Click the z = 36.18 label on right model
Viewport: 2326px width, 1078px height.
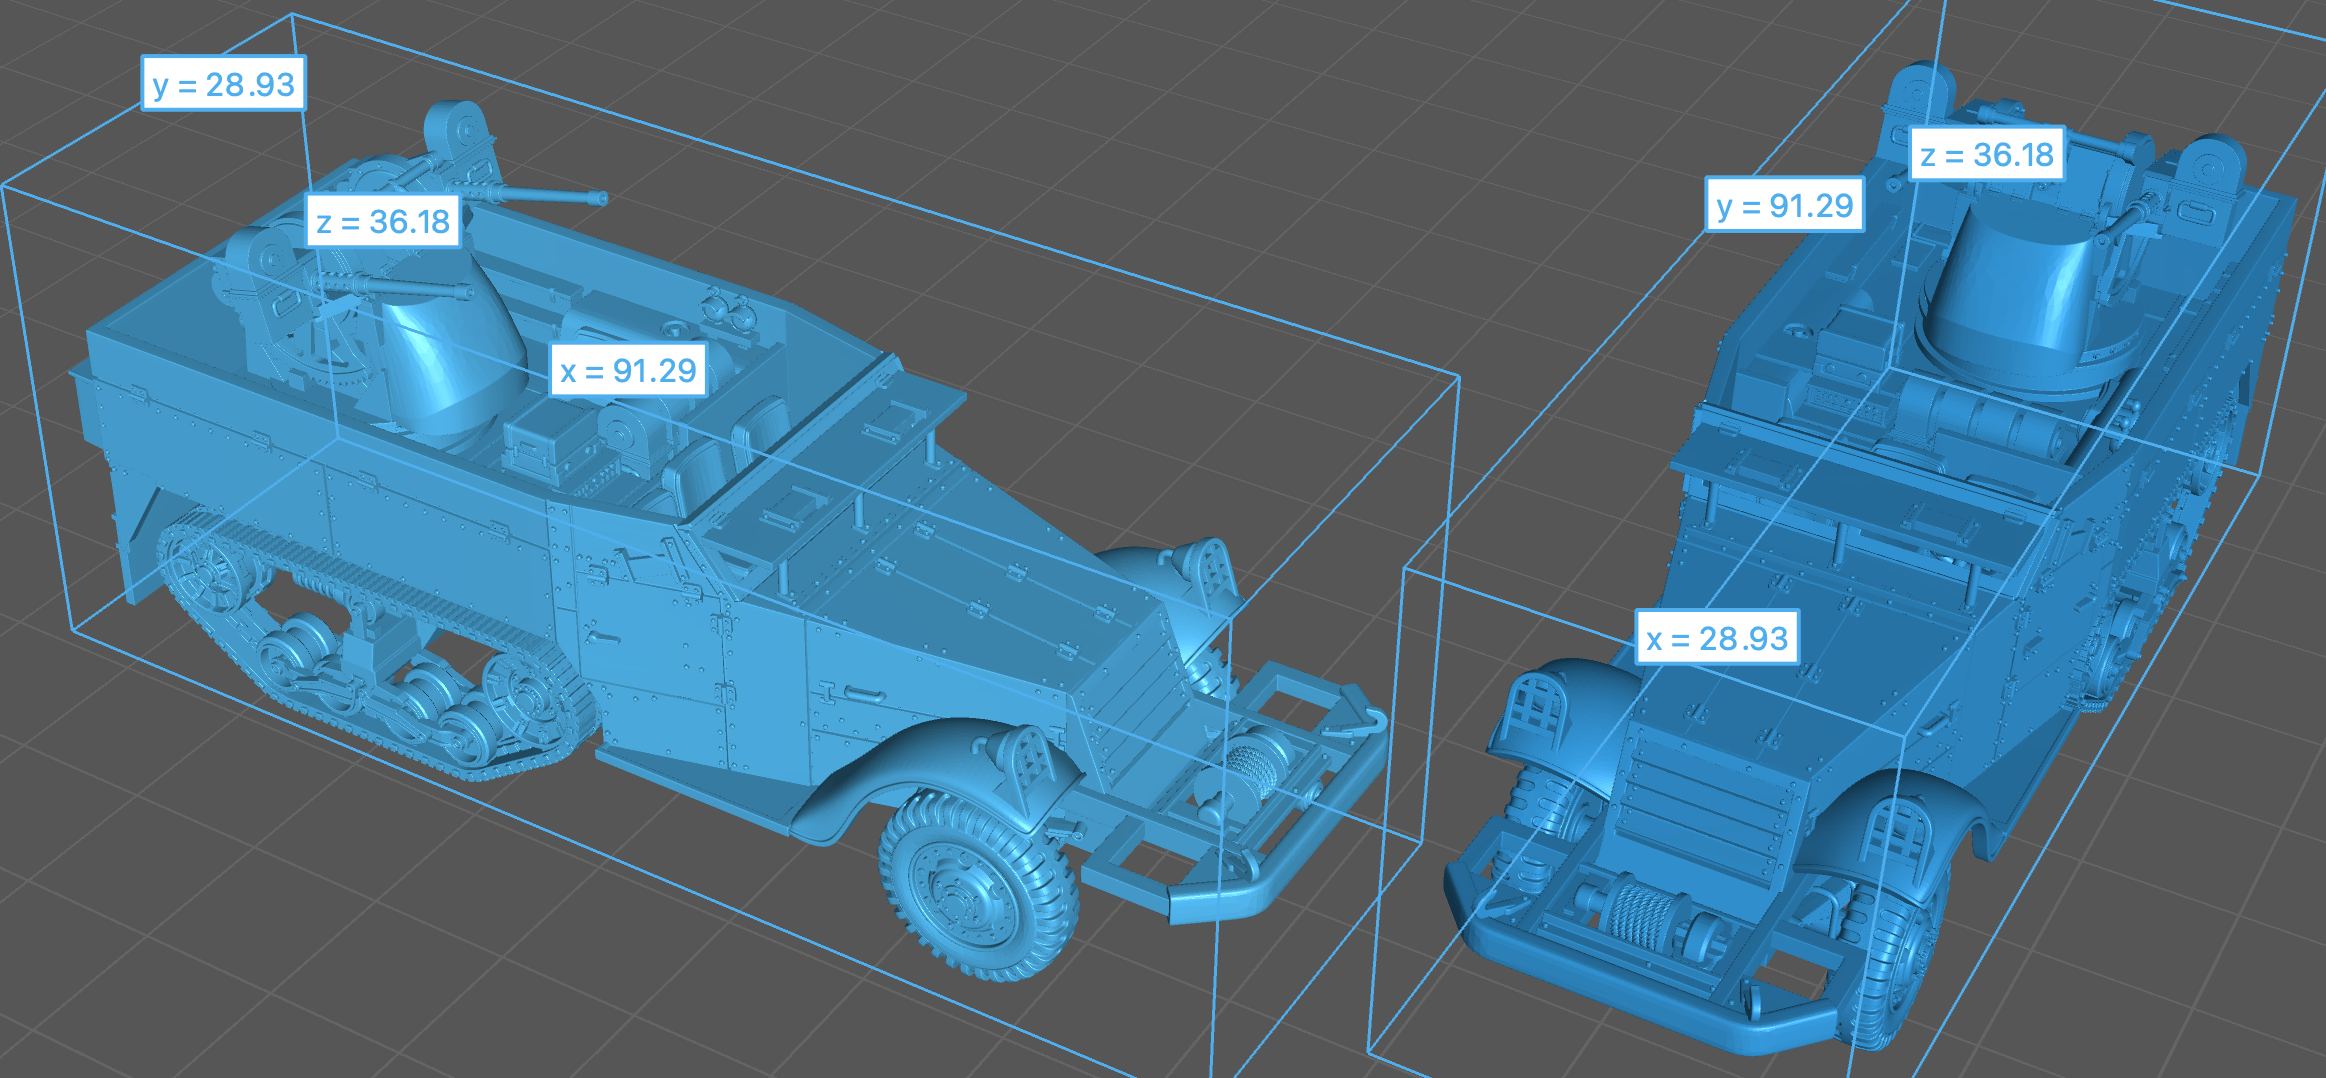(x=1986, y=154)
